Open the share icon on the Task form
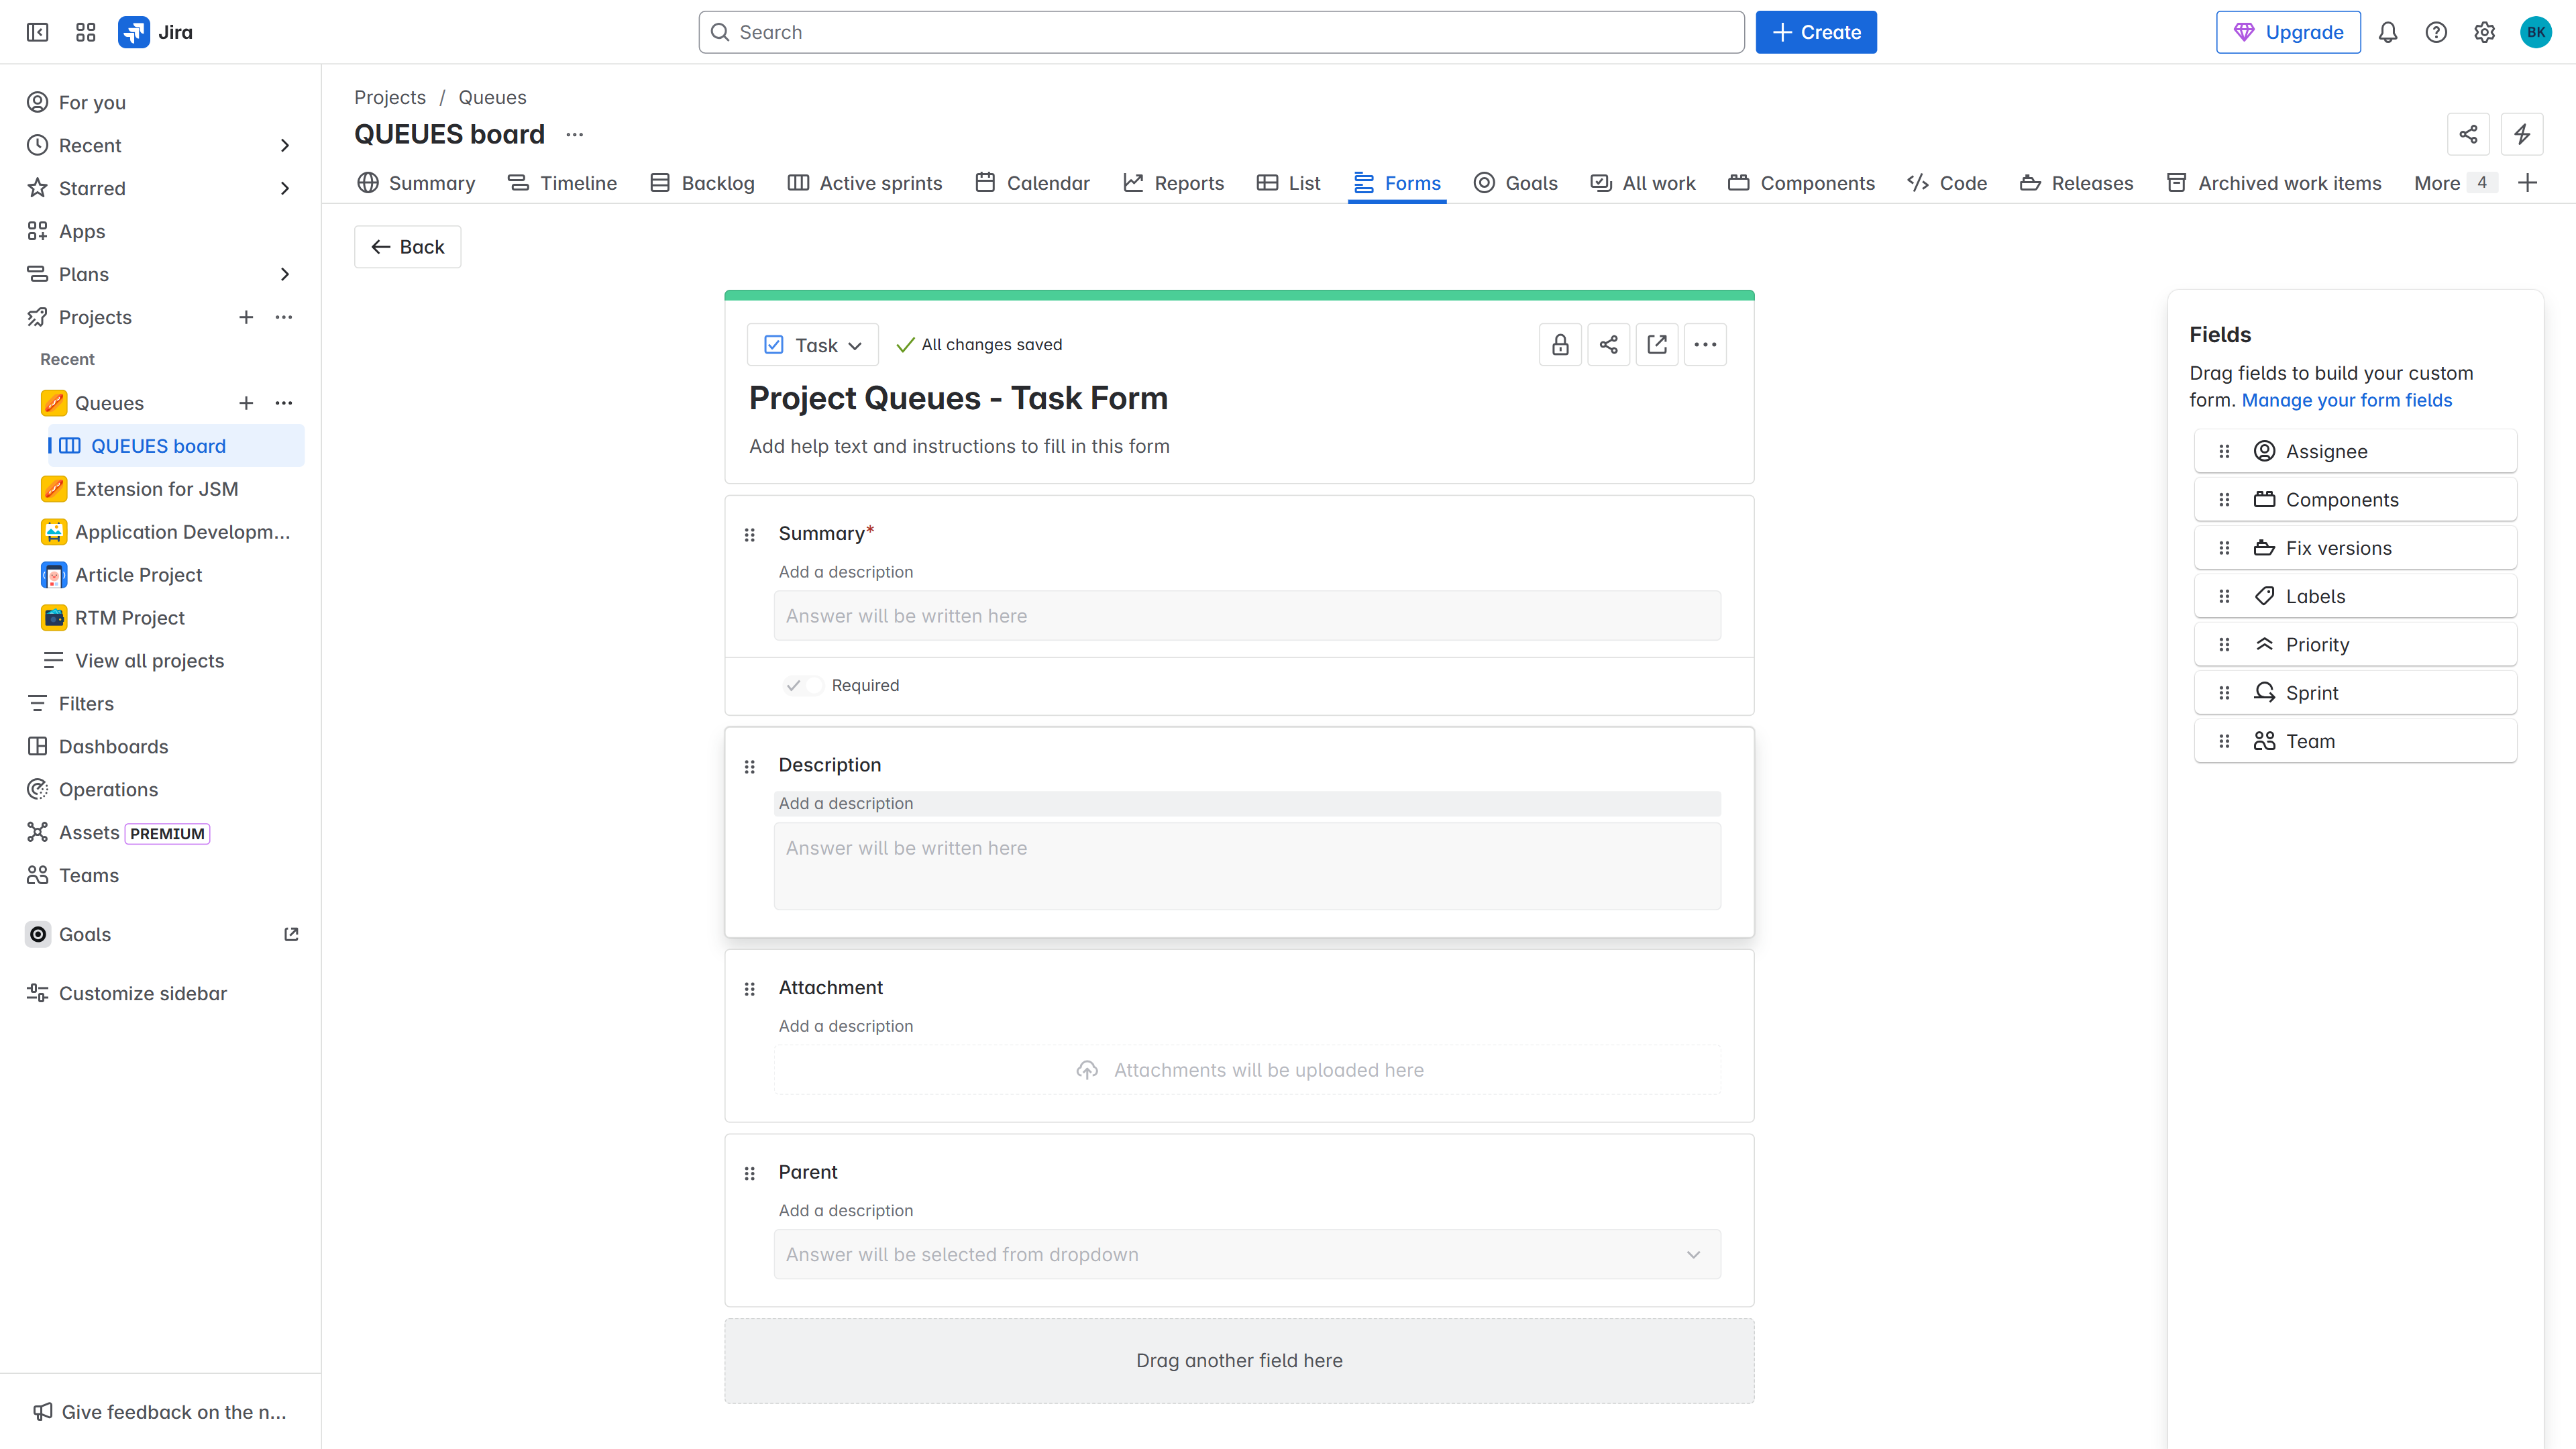2576x1449 pixels. click(1608, 344)
